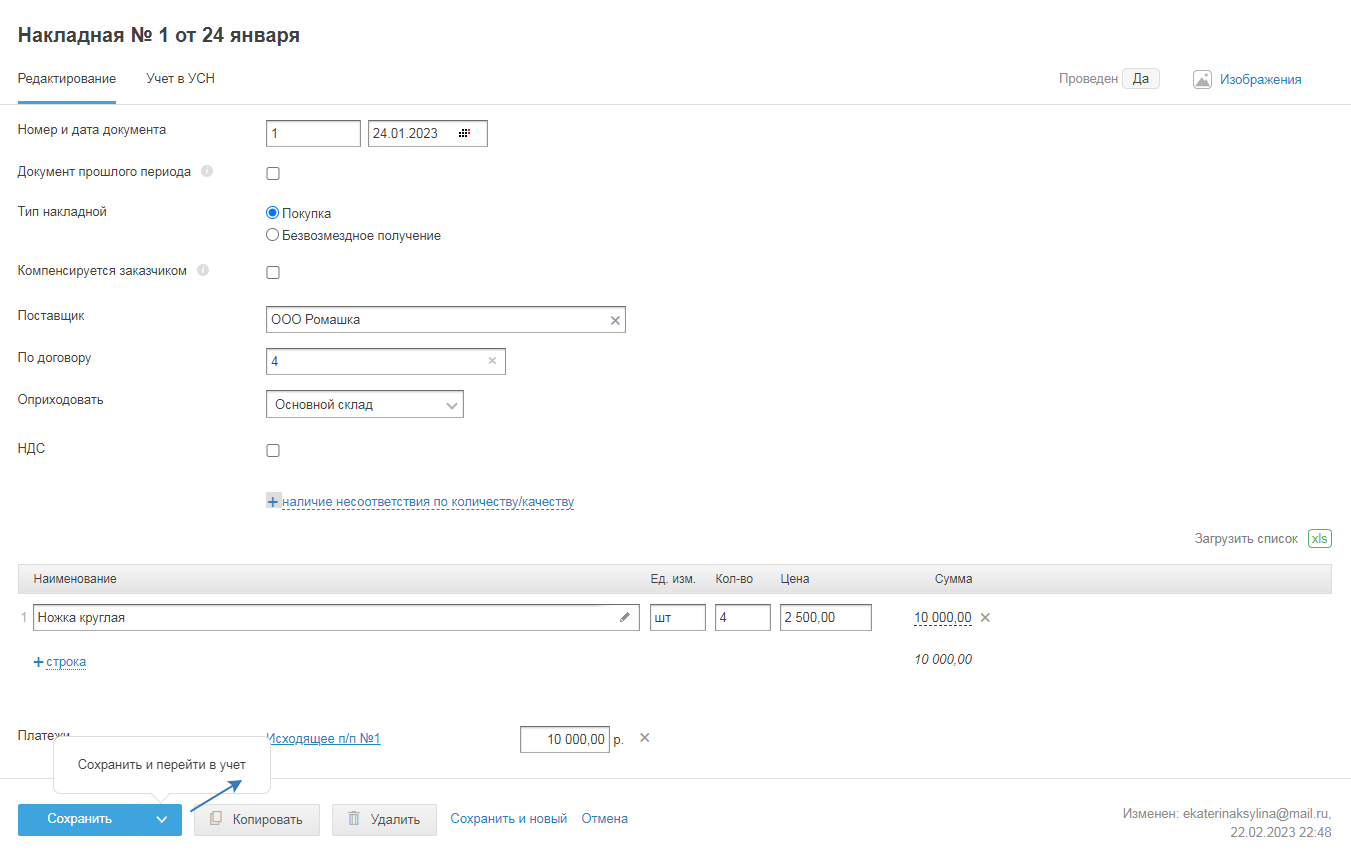Click the copy icon on Копировать button
This screenshot has height=853, width=1351.
(x=216, y=819)
